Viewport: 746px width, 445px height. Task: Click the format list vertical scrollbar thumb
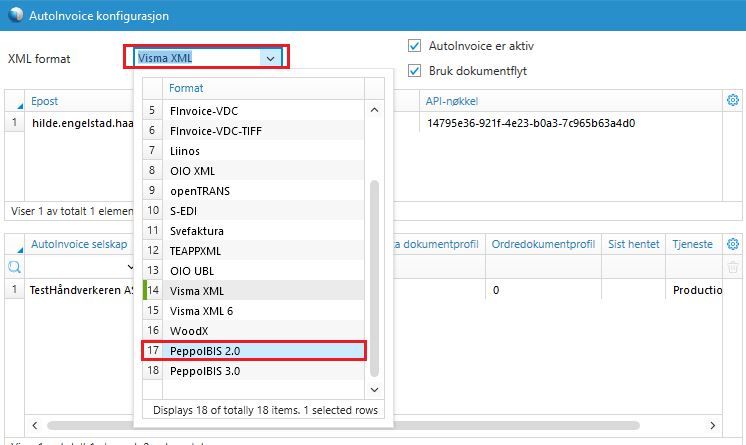pyautogui.click(x=374, y=278)
